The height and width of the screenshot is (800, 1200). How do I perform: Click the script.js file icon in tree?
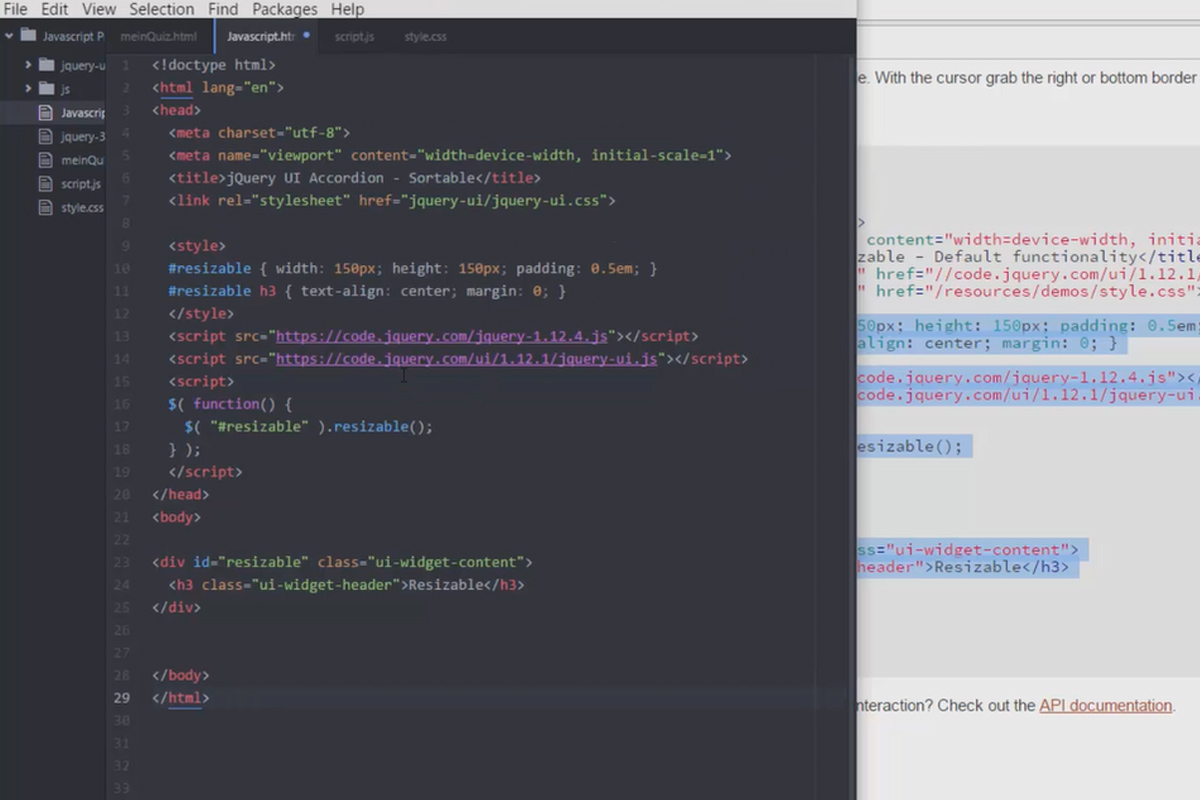tap(45, 184)
